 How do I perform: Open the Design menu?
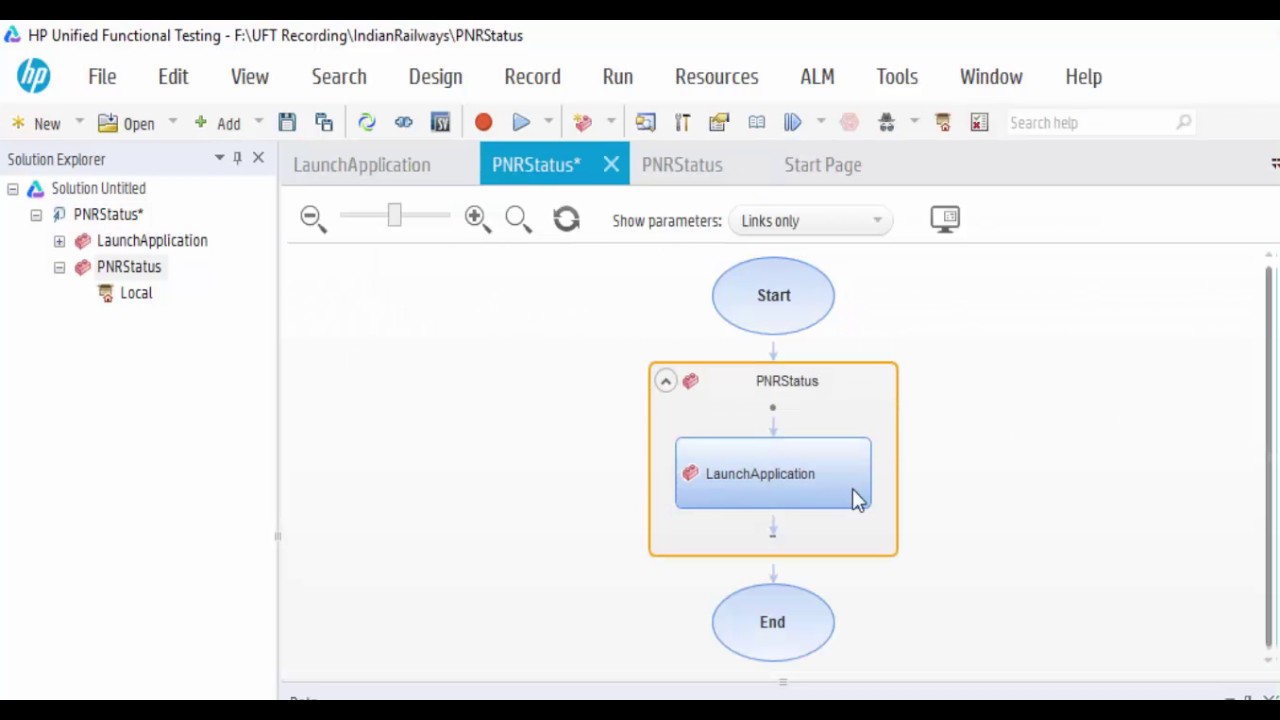click(435, 77)
